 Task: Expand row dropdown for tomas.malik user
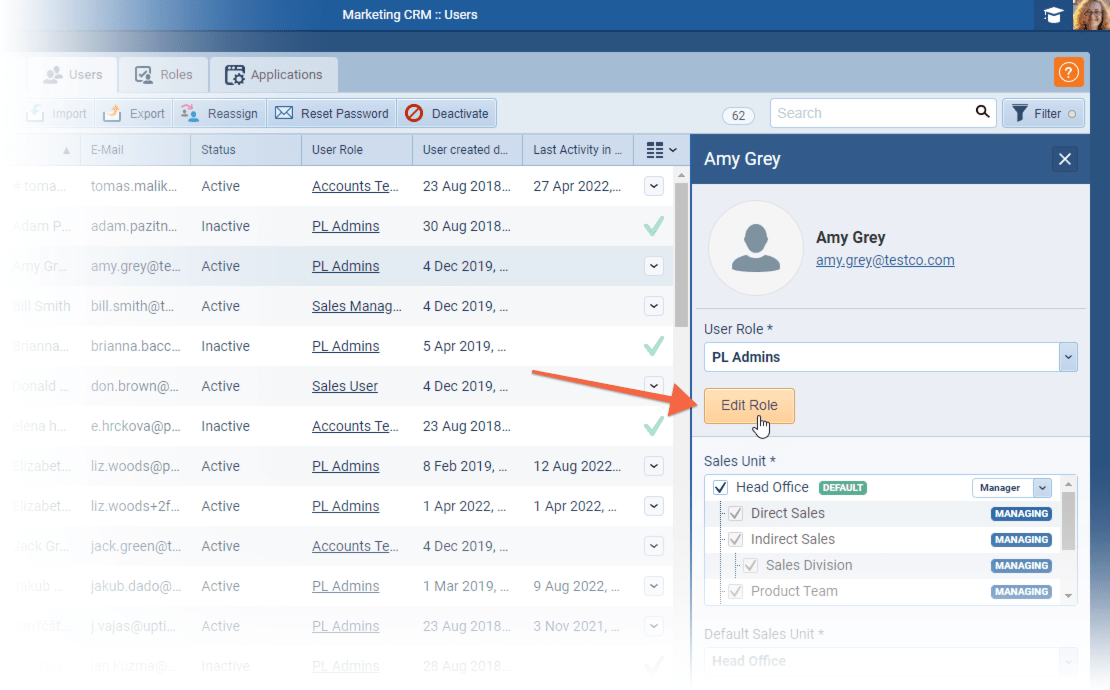coord(654,186)
